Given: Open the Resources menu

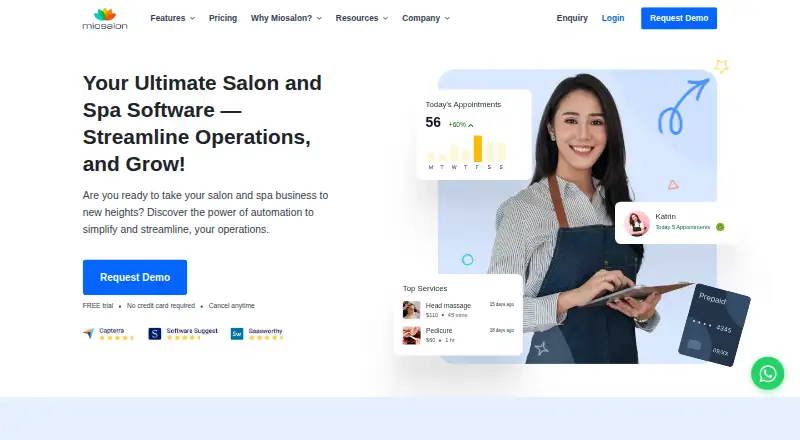Looking at the screenshot, I should tap(357, 18).
